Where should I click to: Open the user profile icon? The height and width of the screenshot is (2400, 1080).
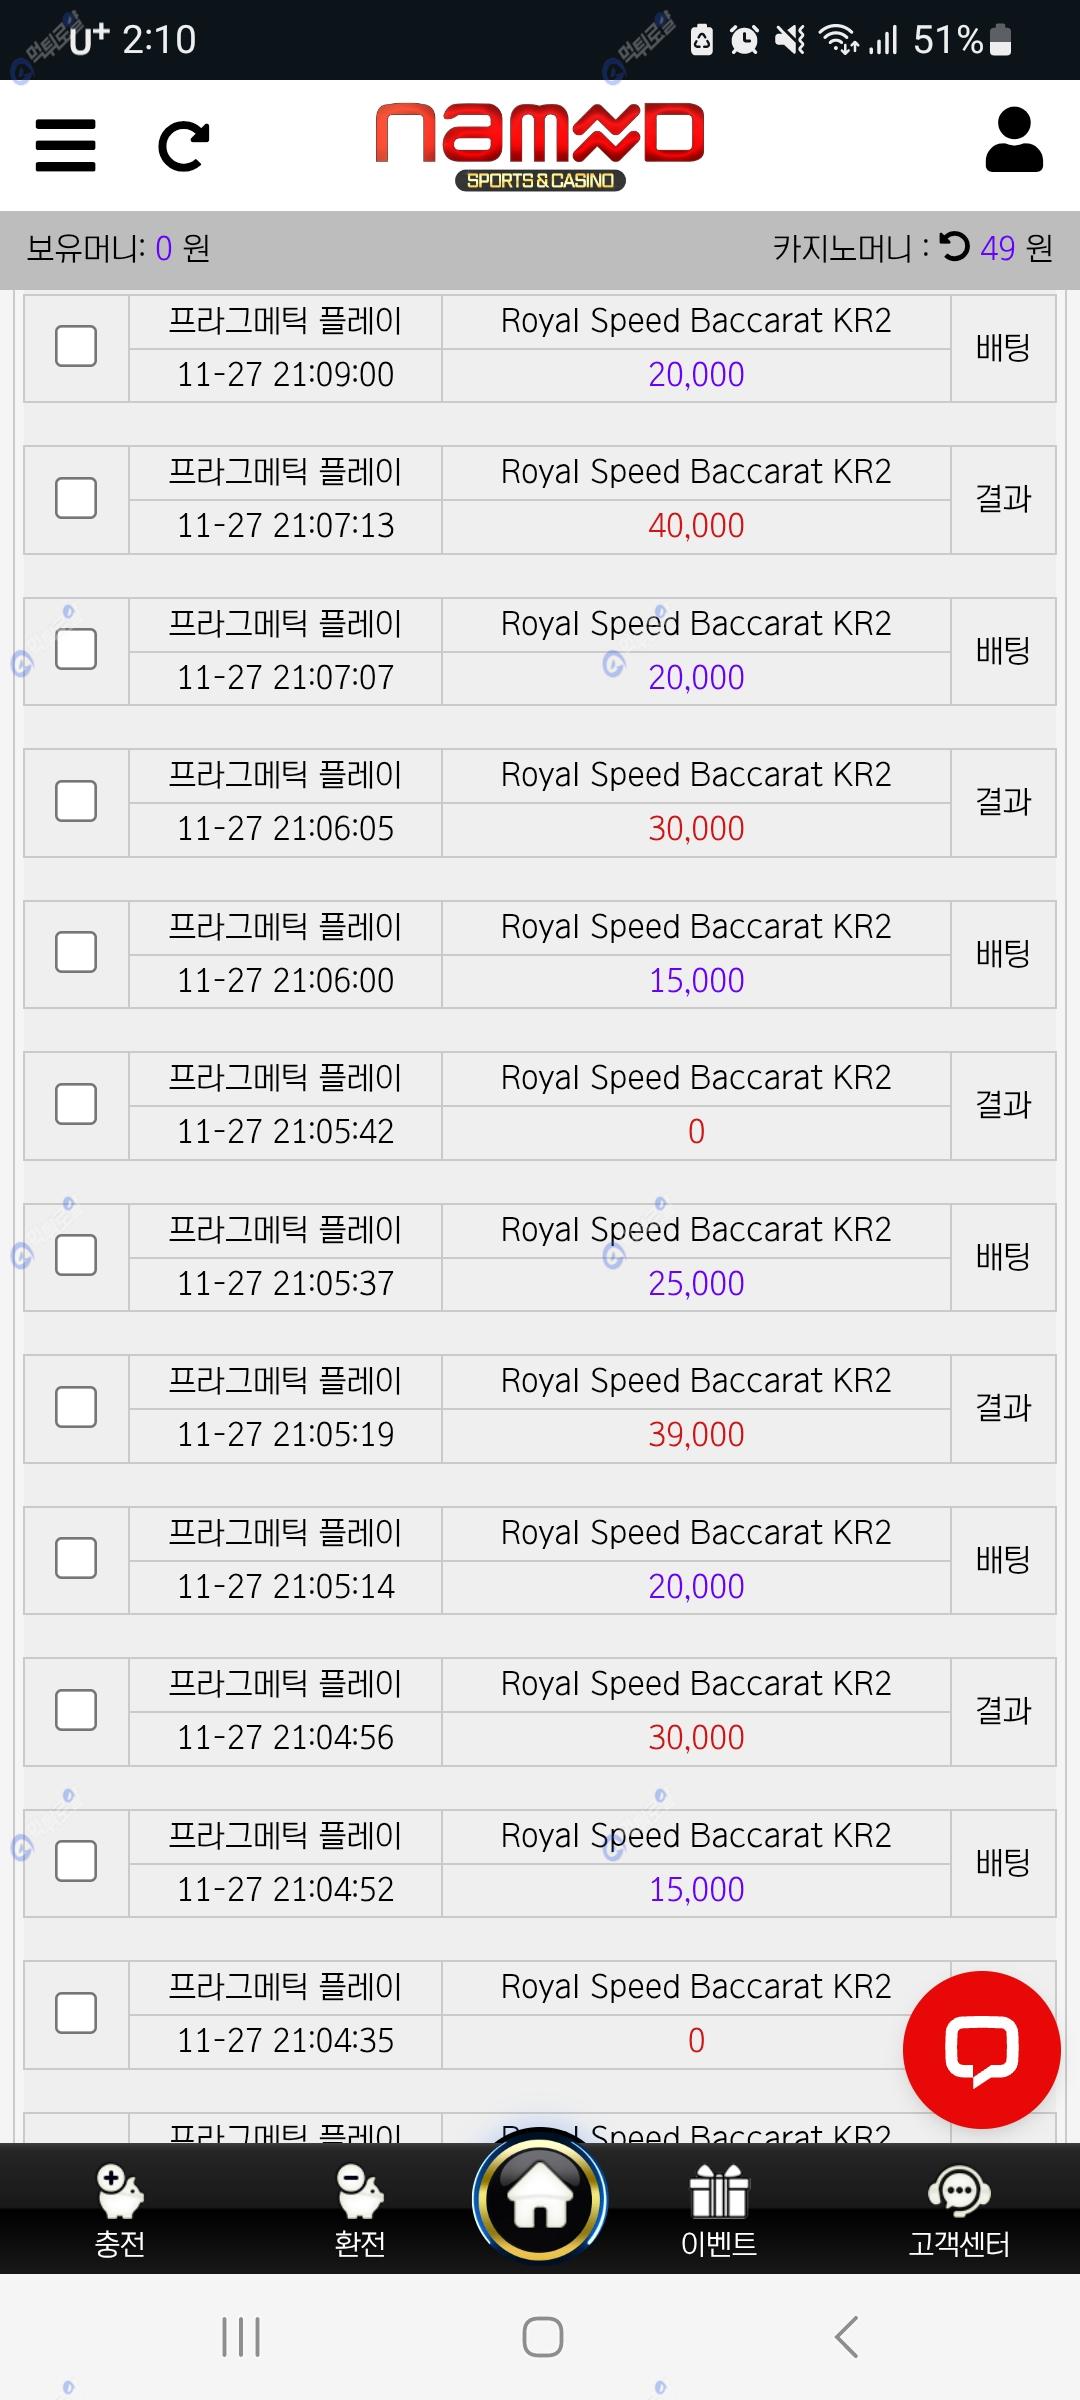1014,141
